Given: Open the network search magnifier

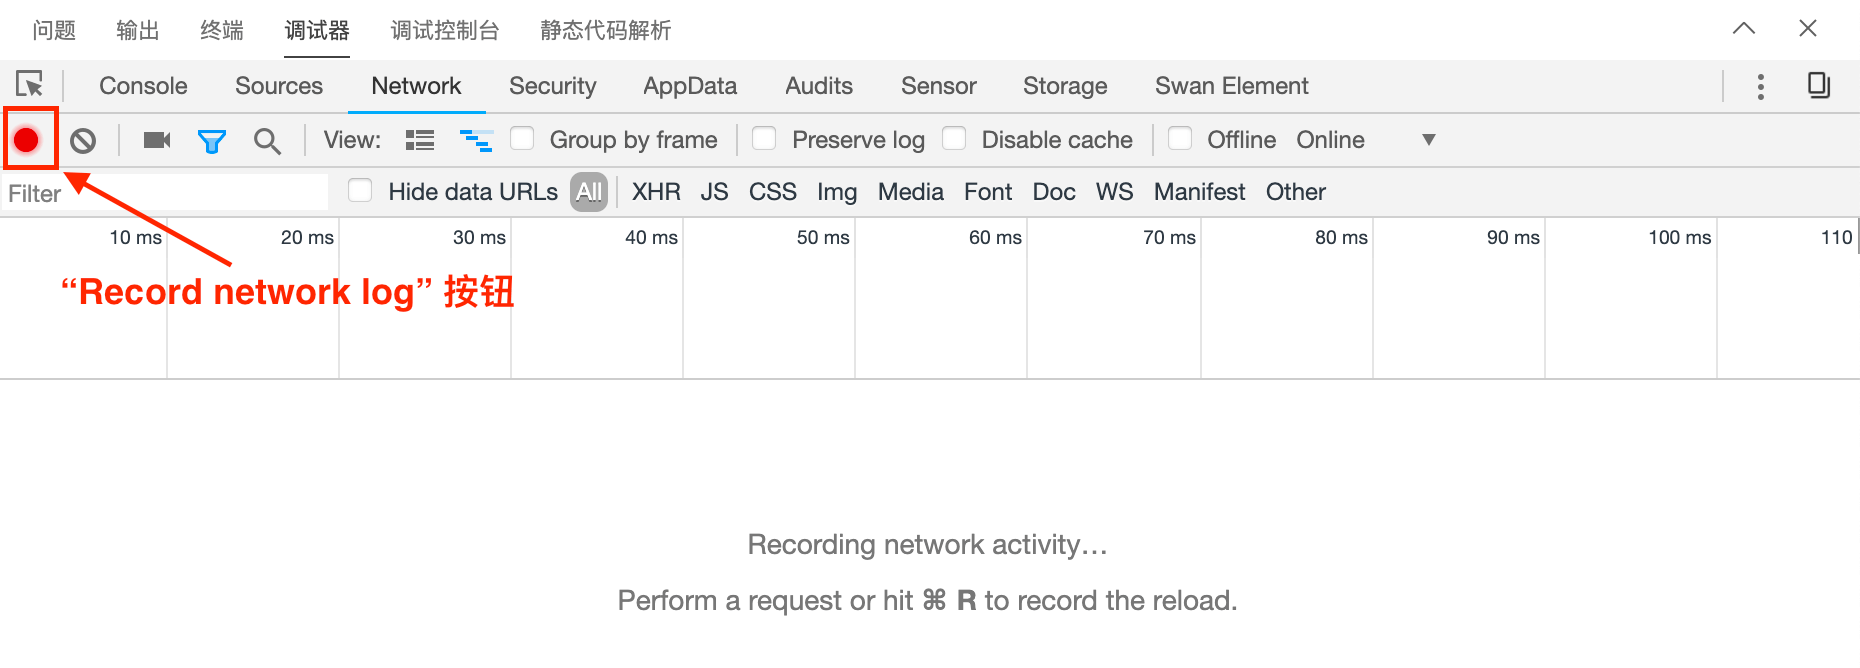Looking at the screenshot, I should pyautogui.click(x=267, y=141).
